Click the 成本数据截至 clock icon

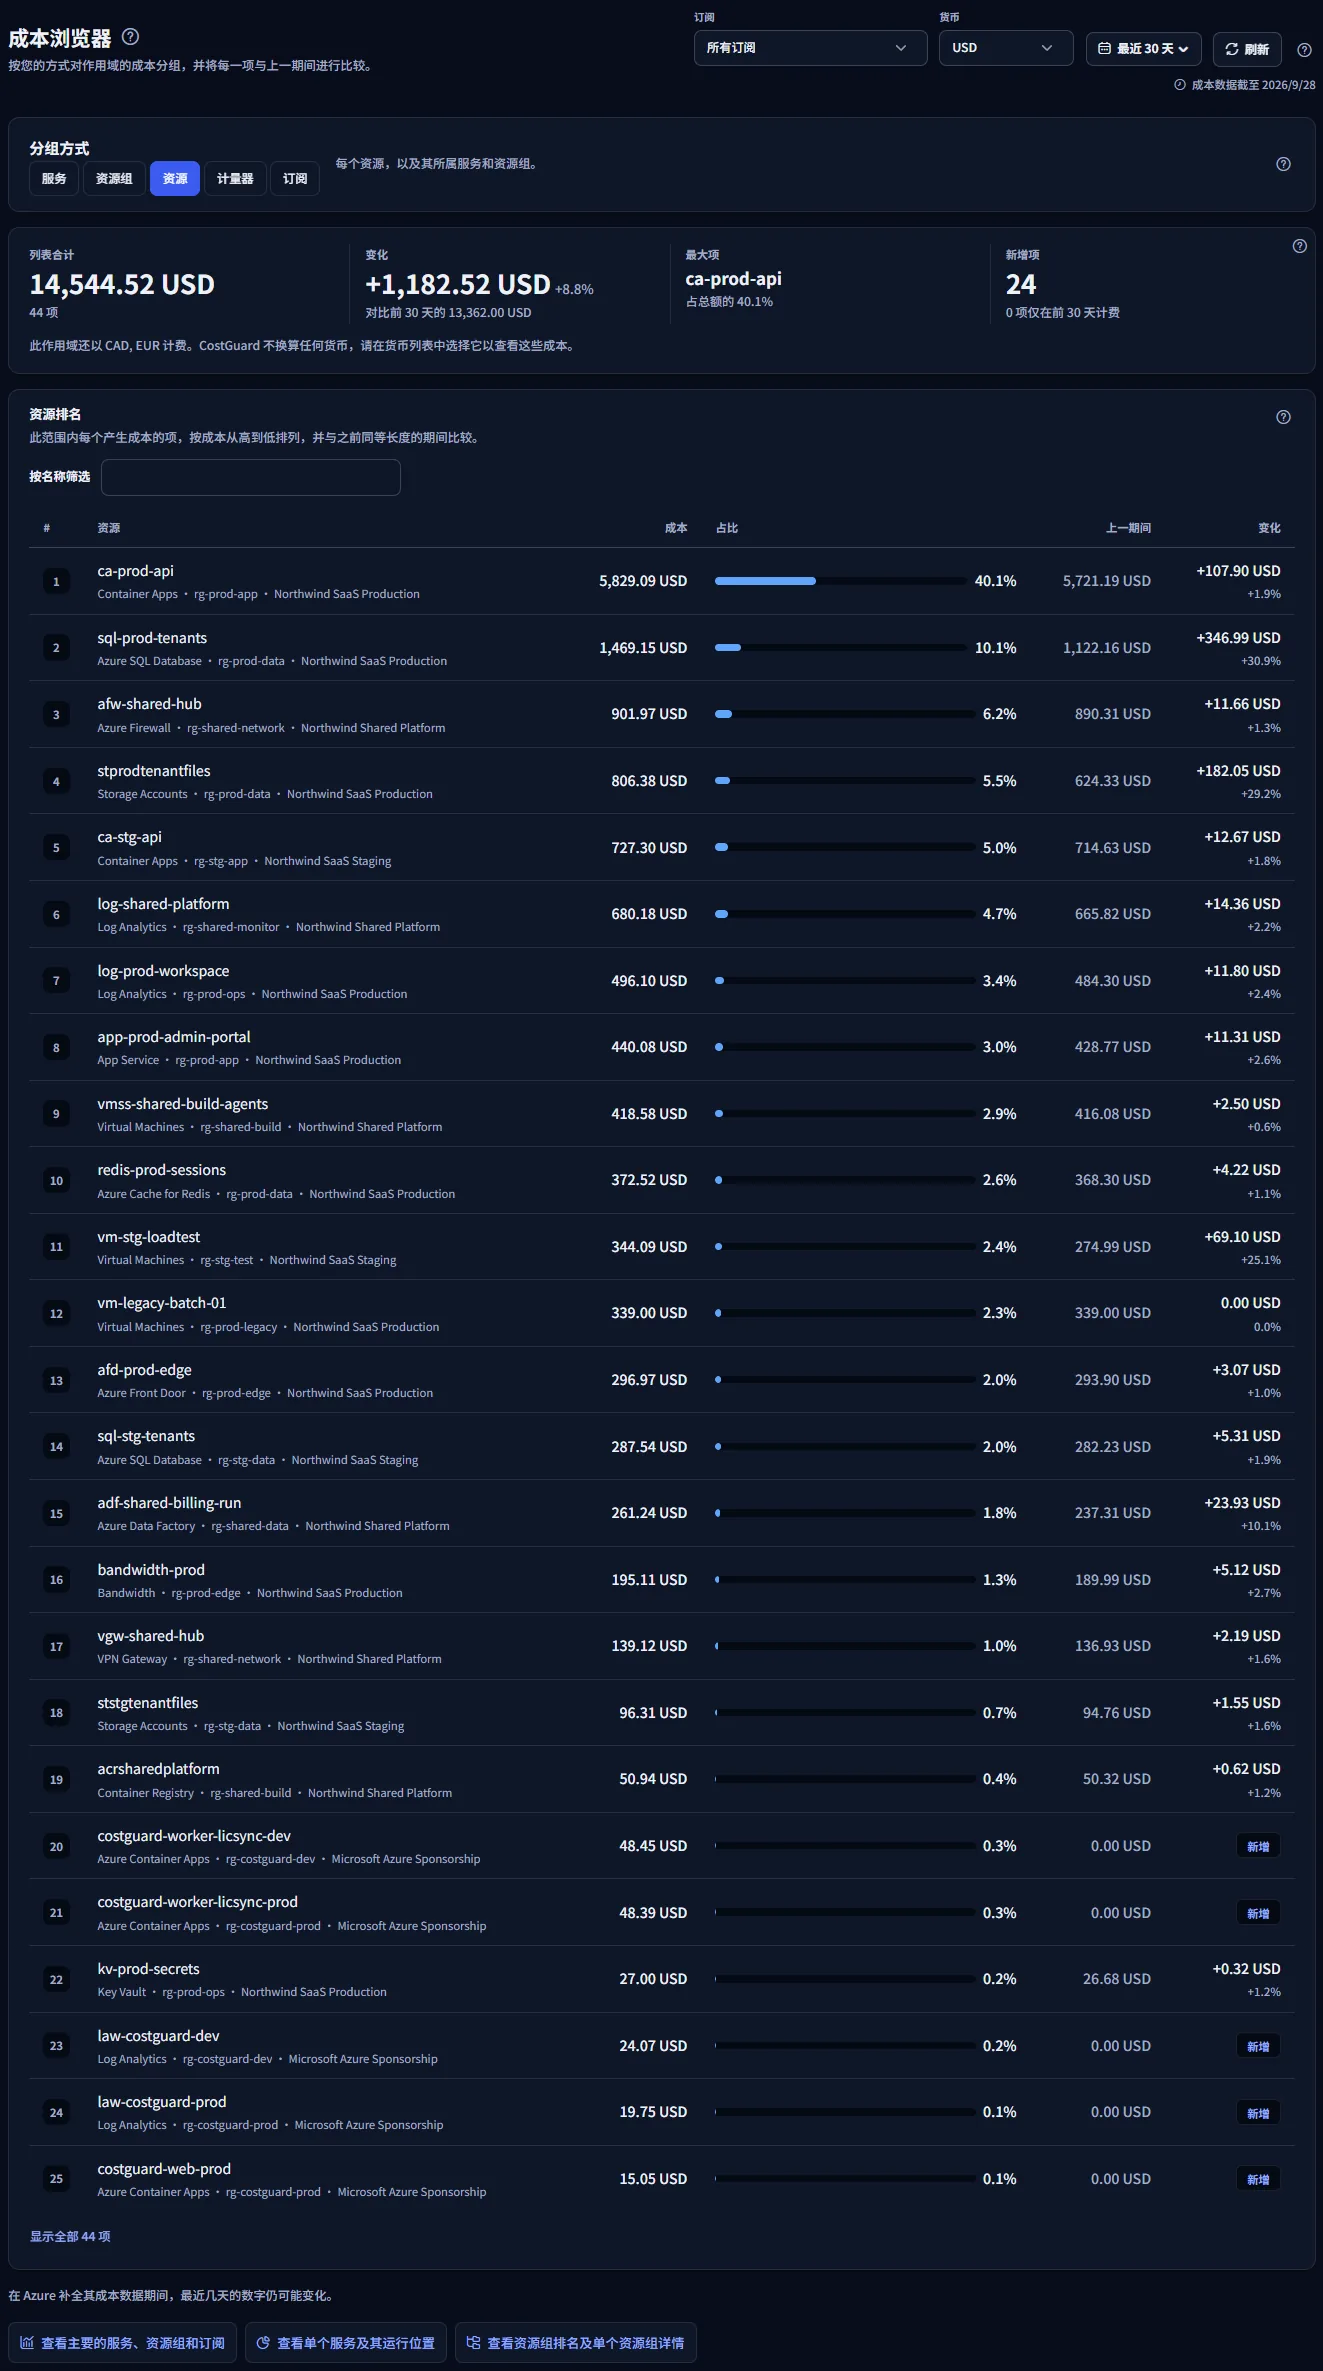(1180, 85)
